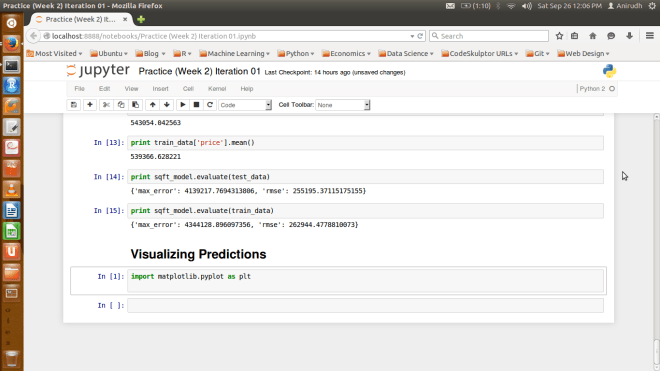Open the Cell Toolbar dropdown set to None
The width and height of the screenshot is (660, 371).
click(343, 105)
